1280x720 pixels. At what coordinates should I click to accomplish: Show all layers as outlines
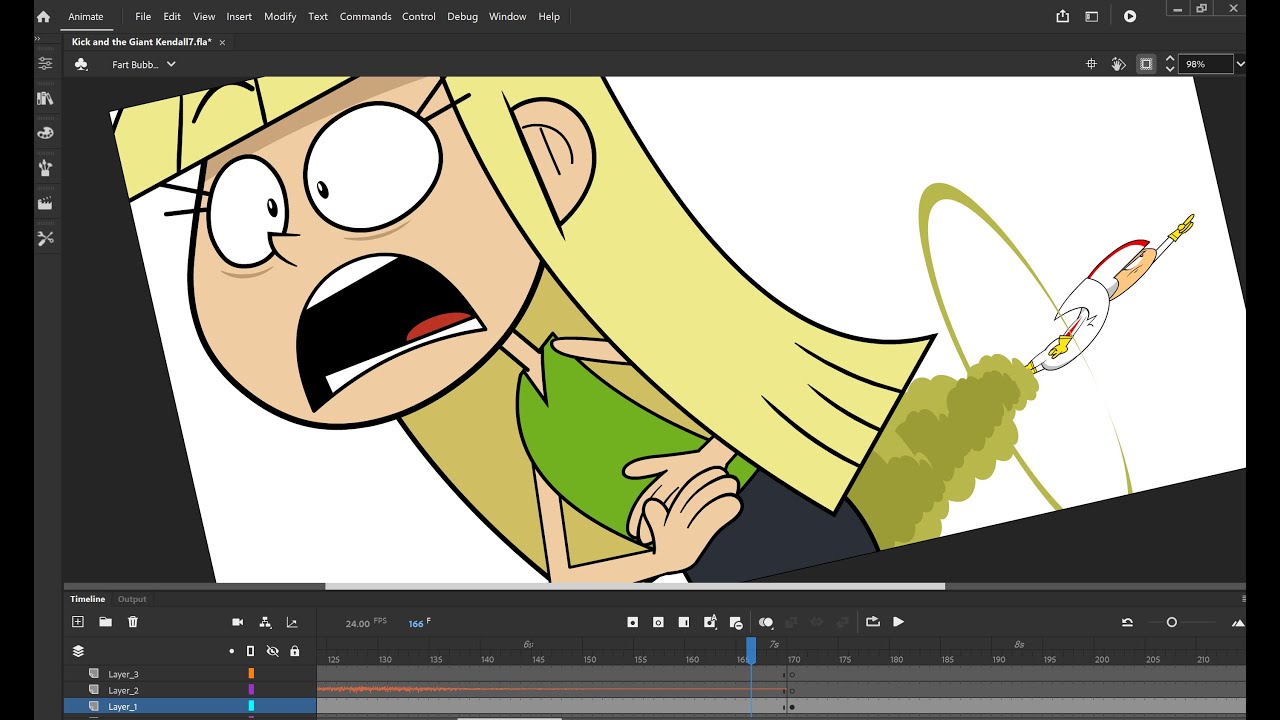pos(250,651)
